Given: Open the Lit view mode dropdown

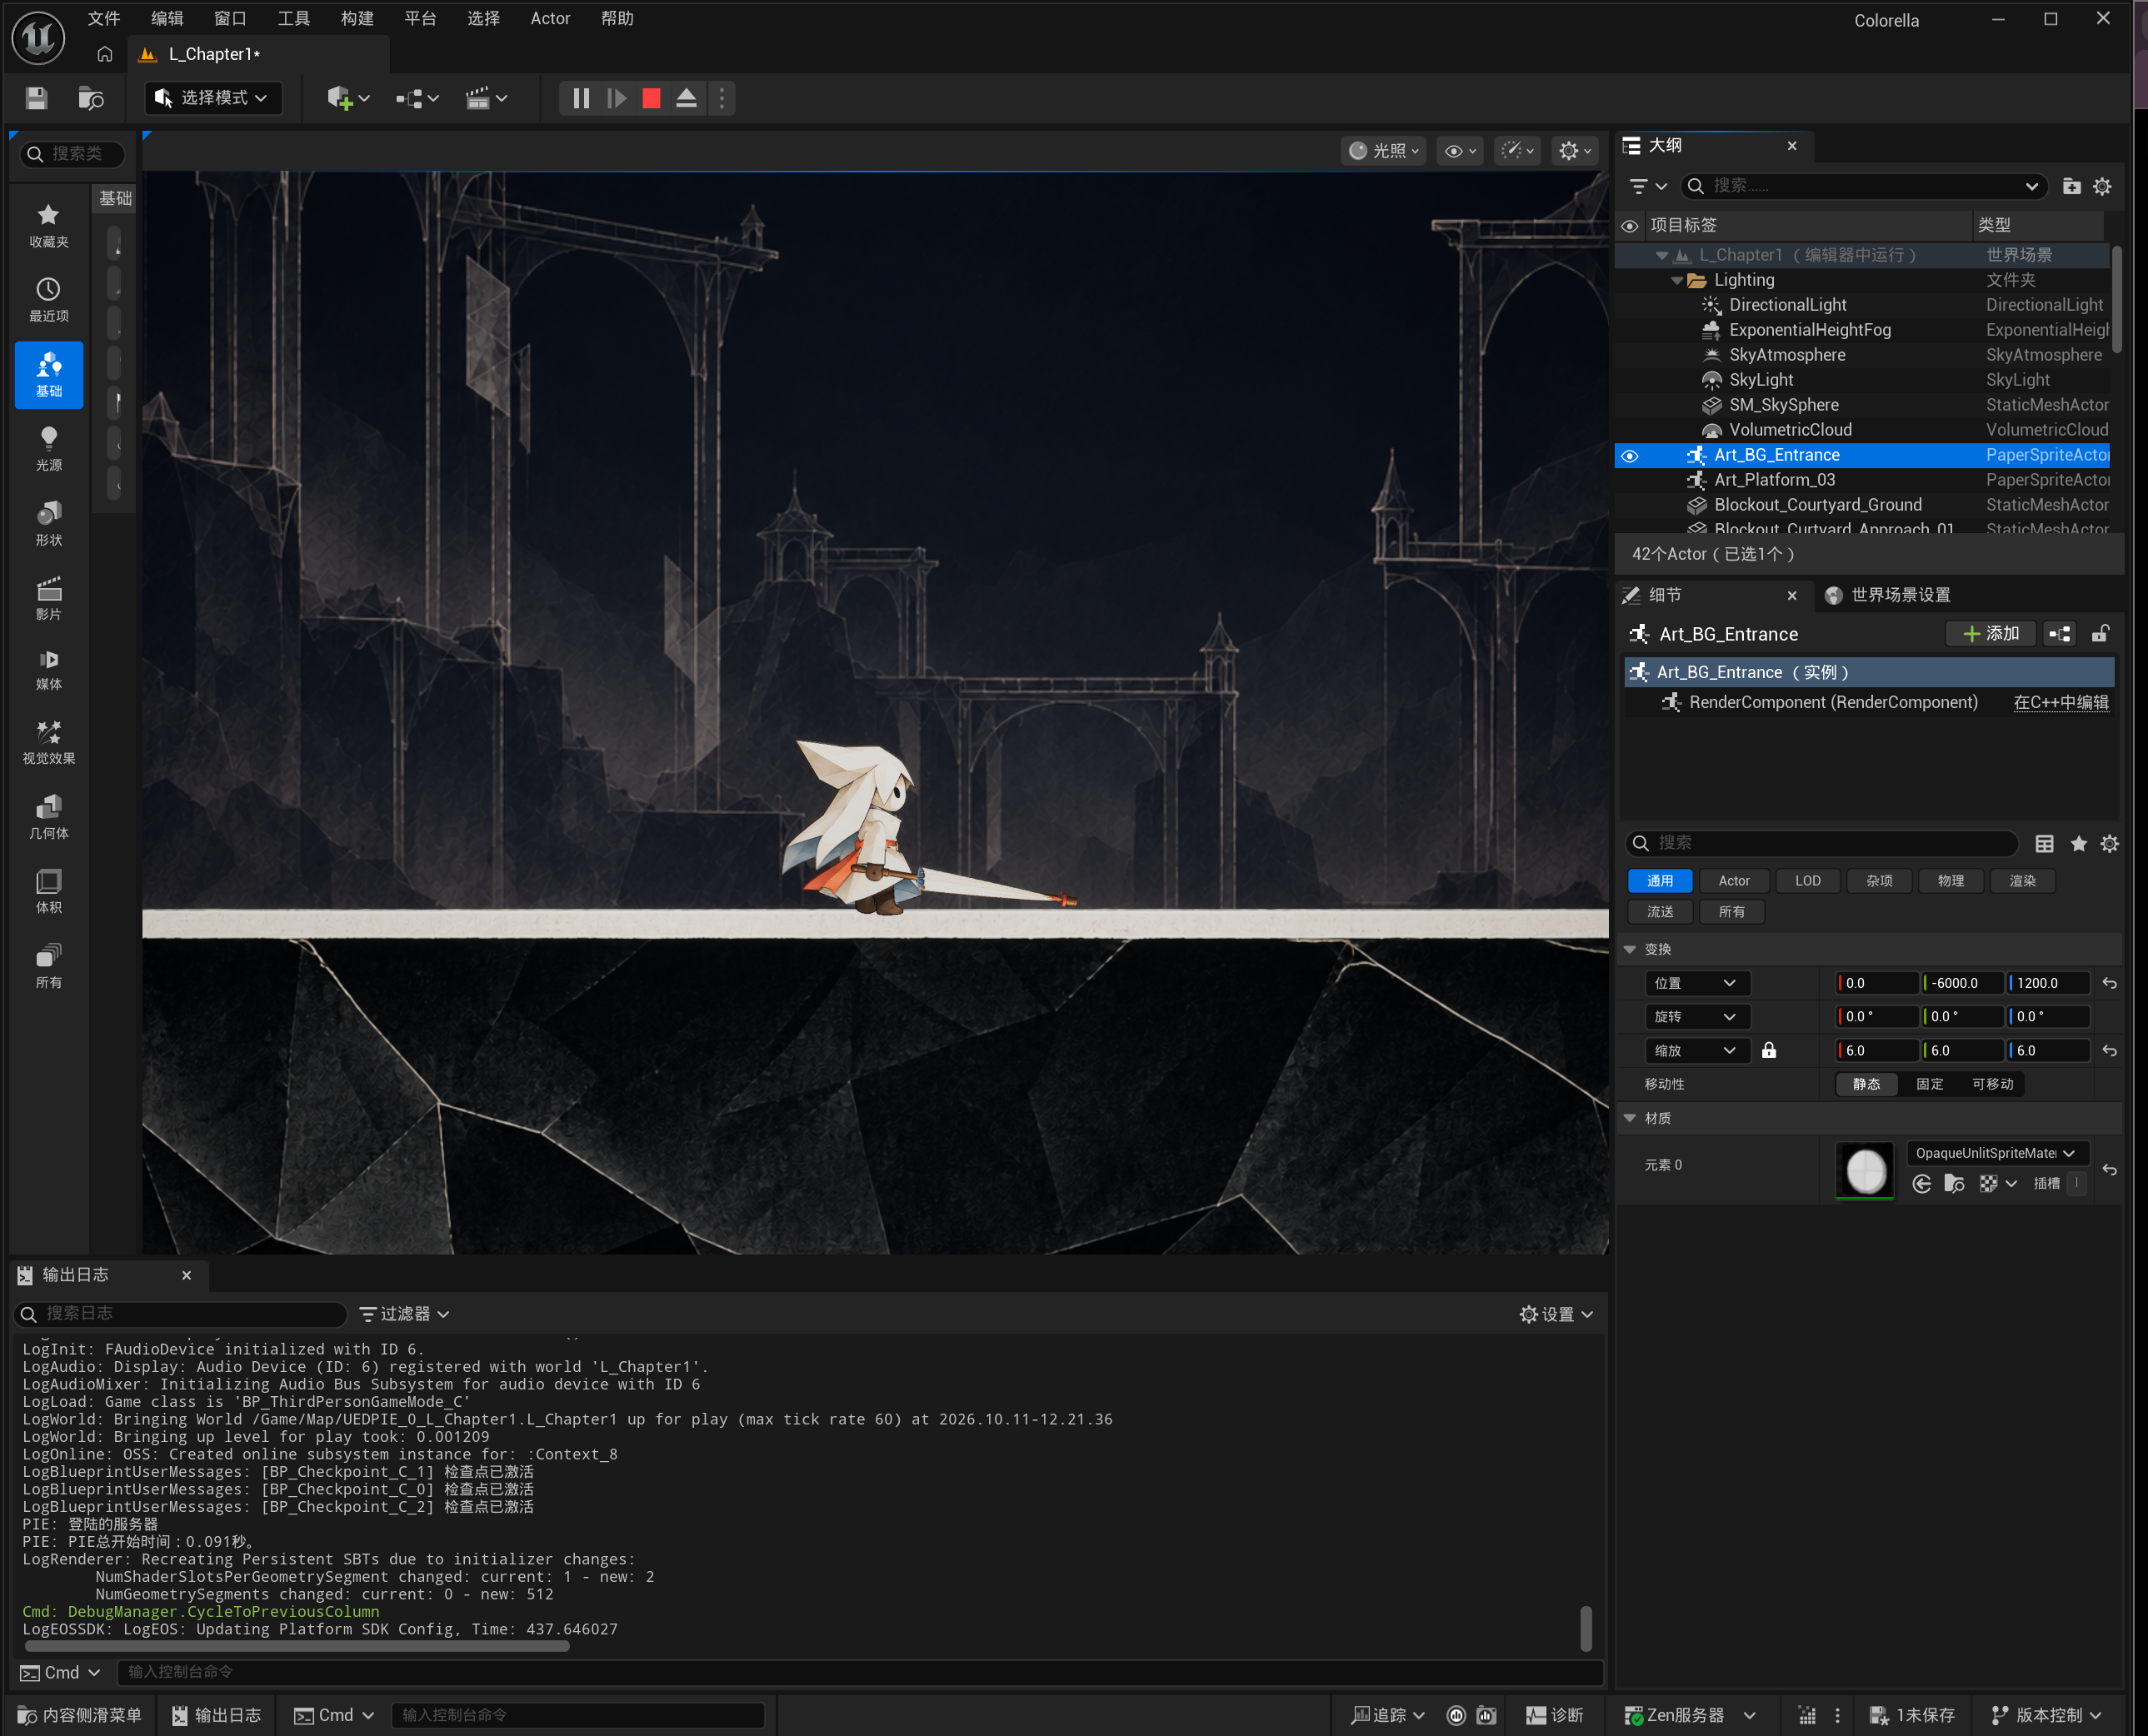Looking at the screenshot, I should [1384, 151].
